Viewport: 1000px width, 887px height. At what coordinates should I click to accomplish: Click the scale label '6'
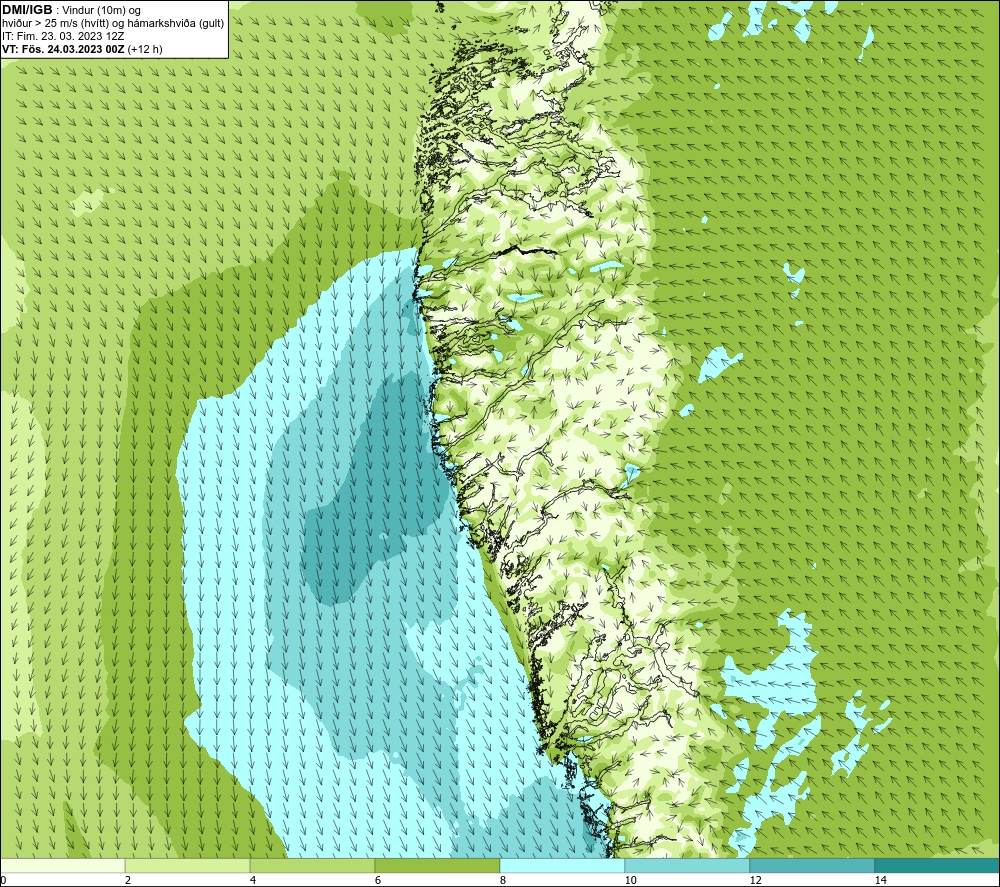click(x=378, y=881)
